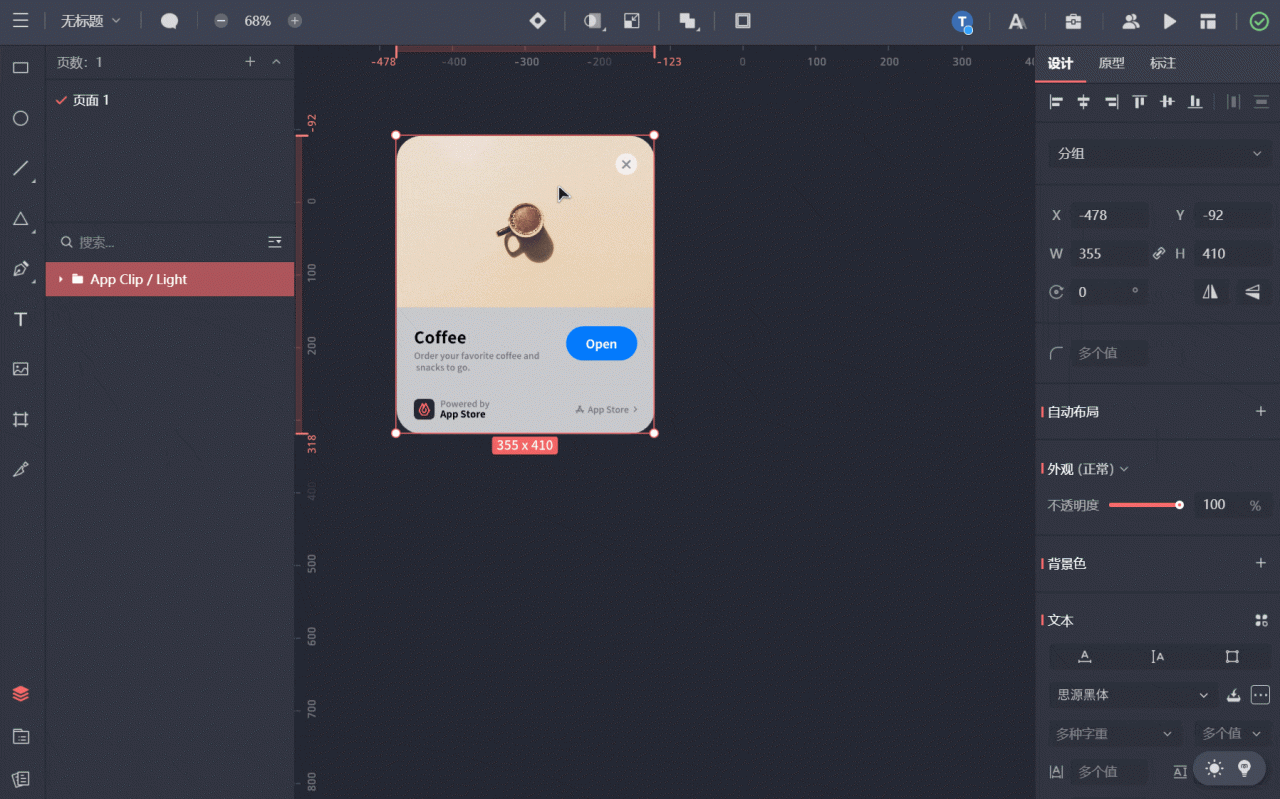
Task: Toggle the aspect ratio lock link
Action: [1159, 253]
